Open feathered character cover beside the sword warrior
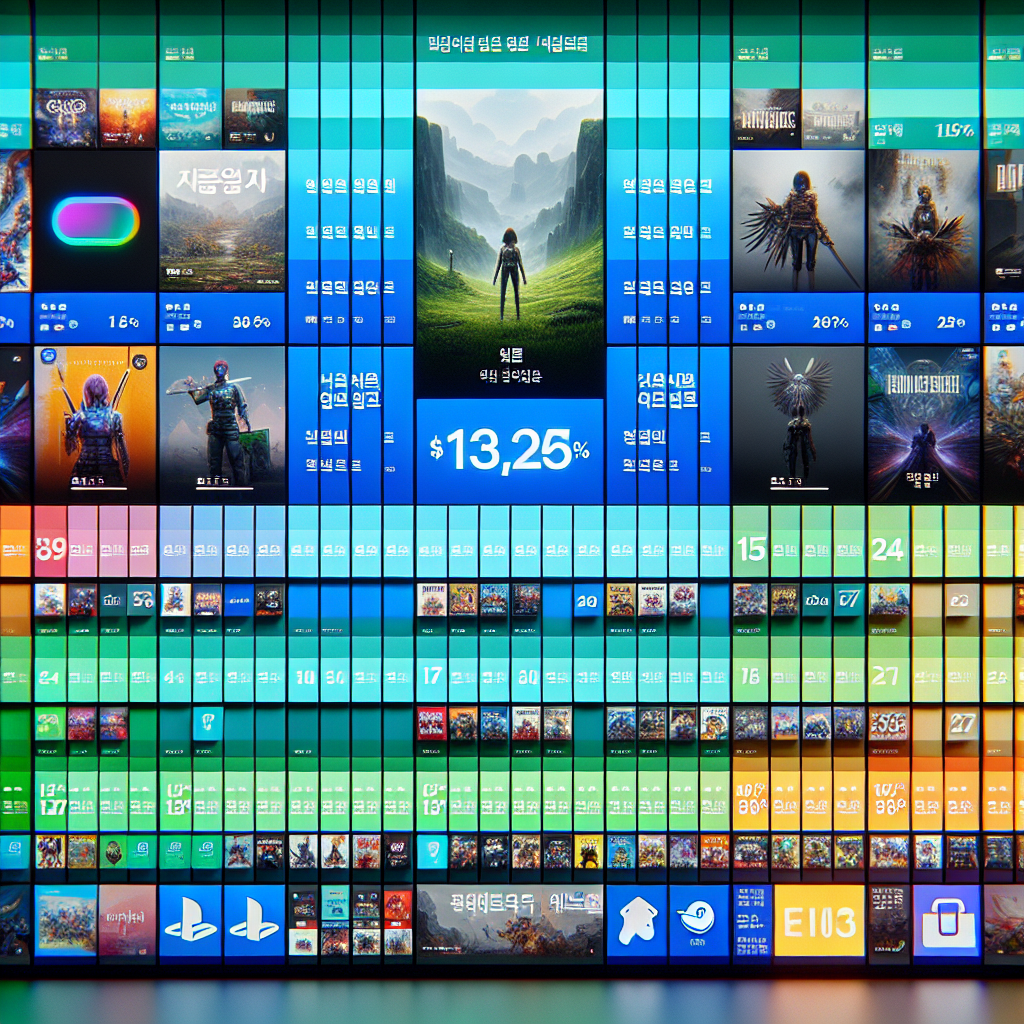 coord(924,221)
